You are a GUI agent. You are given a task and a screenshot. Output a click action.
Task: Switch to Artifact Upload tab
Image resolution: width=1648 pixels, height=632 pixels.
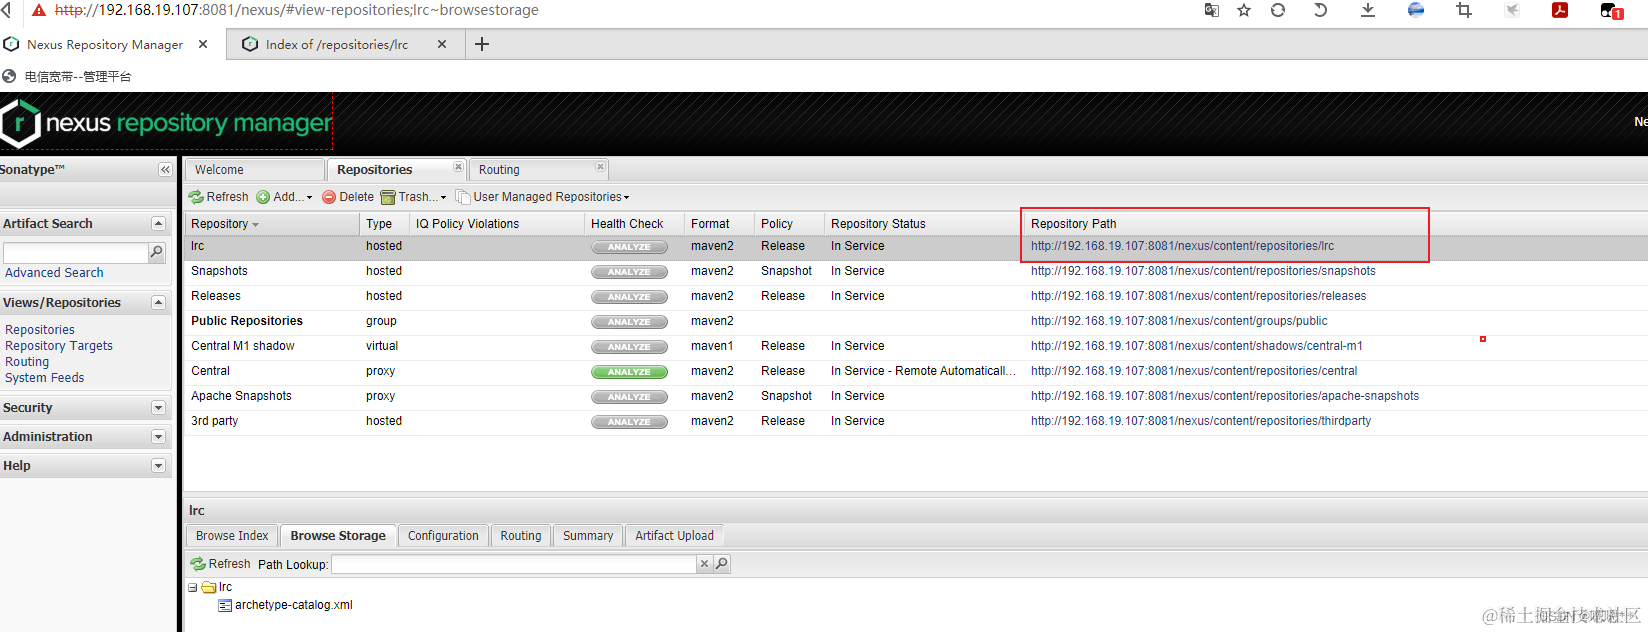pos(674,536)
